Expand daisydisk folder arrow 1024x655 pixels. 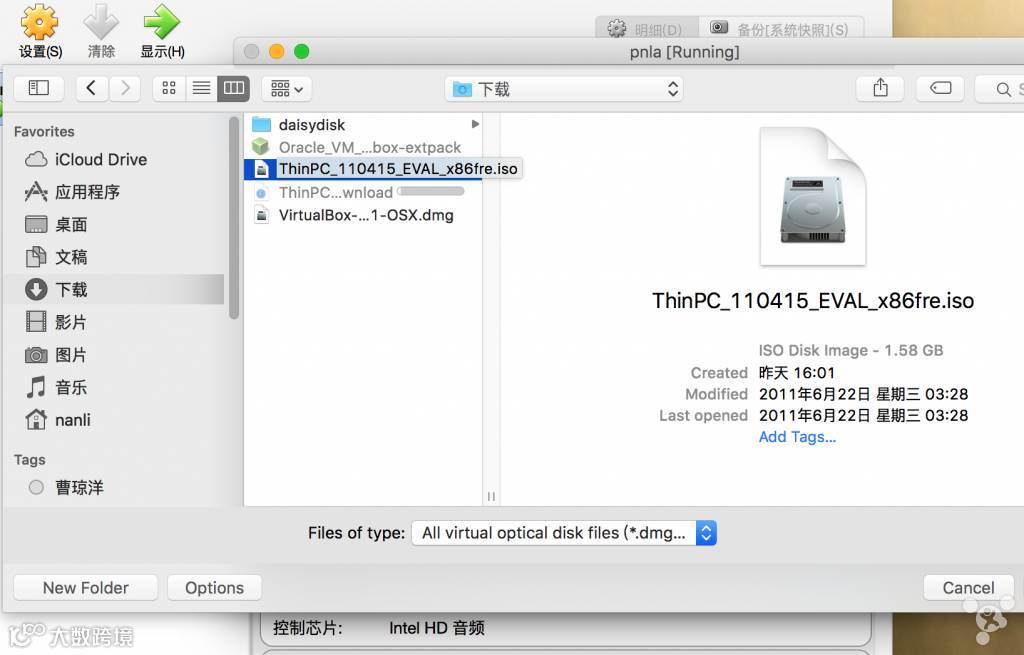[x=475, y=124]
